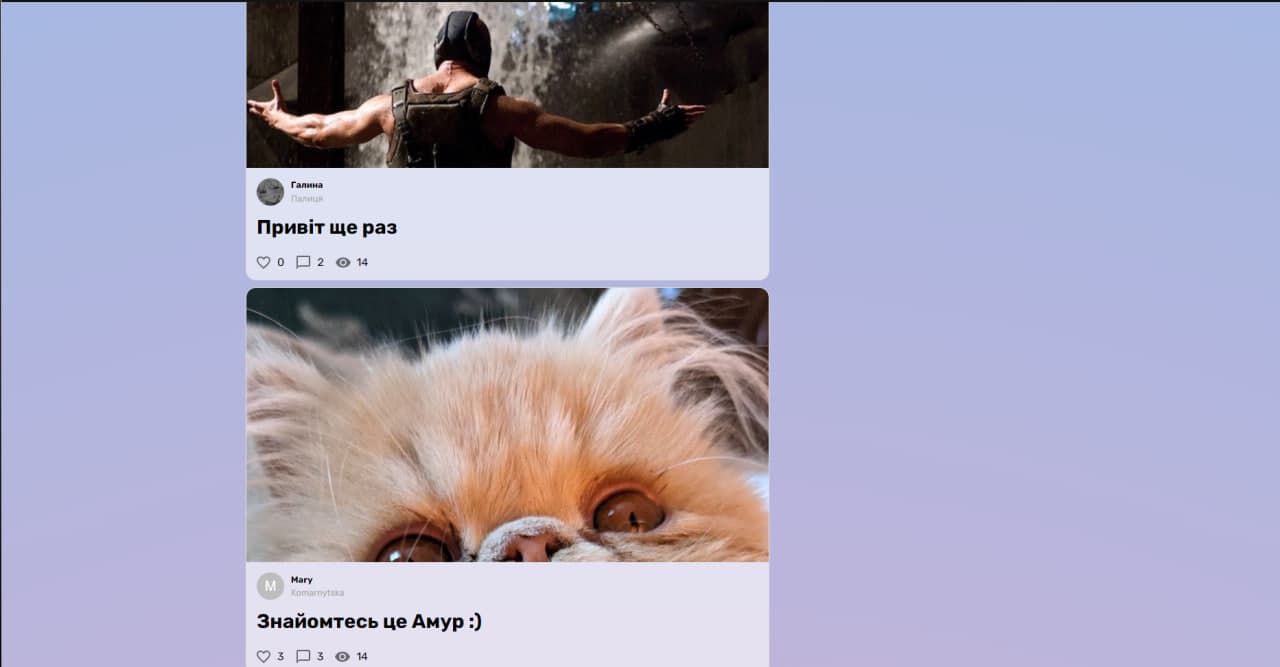
Task: Click the like count "0" on Галина's post
Action: [280, 262]
